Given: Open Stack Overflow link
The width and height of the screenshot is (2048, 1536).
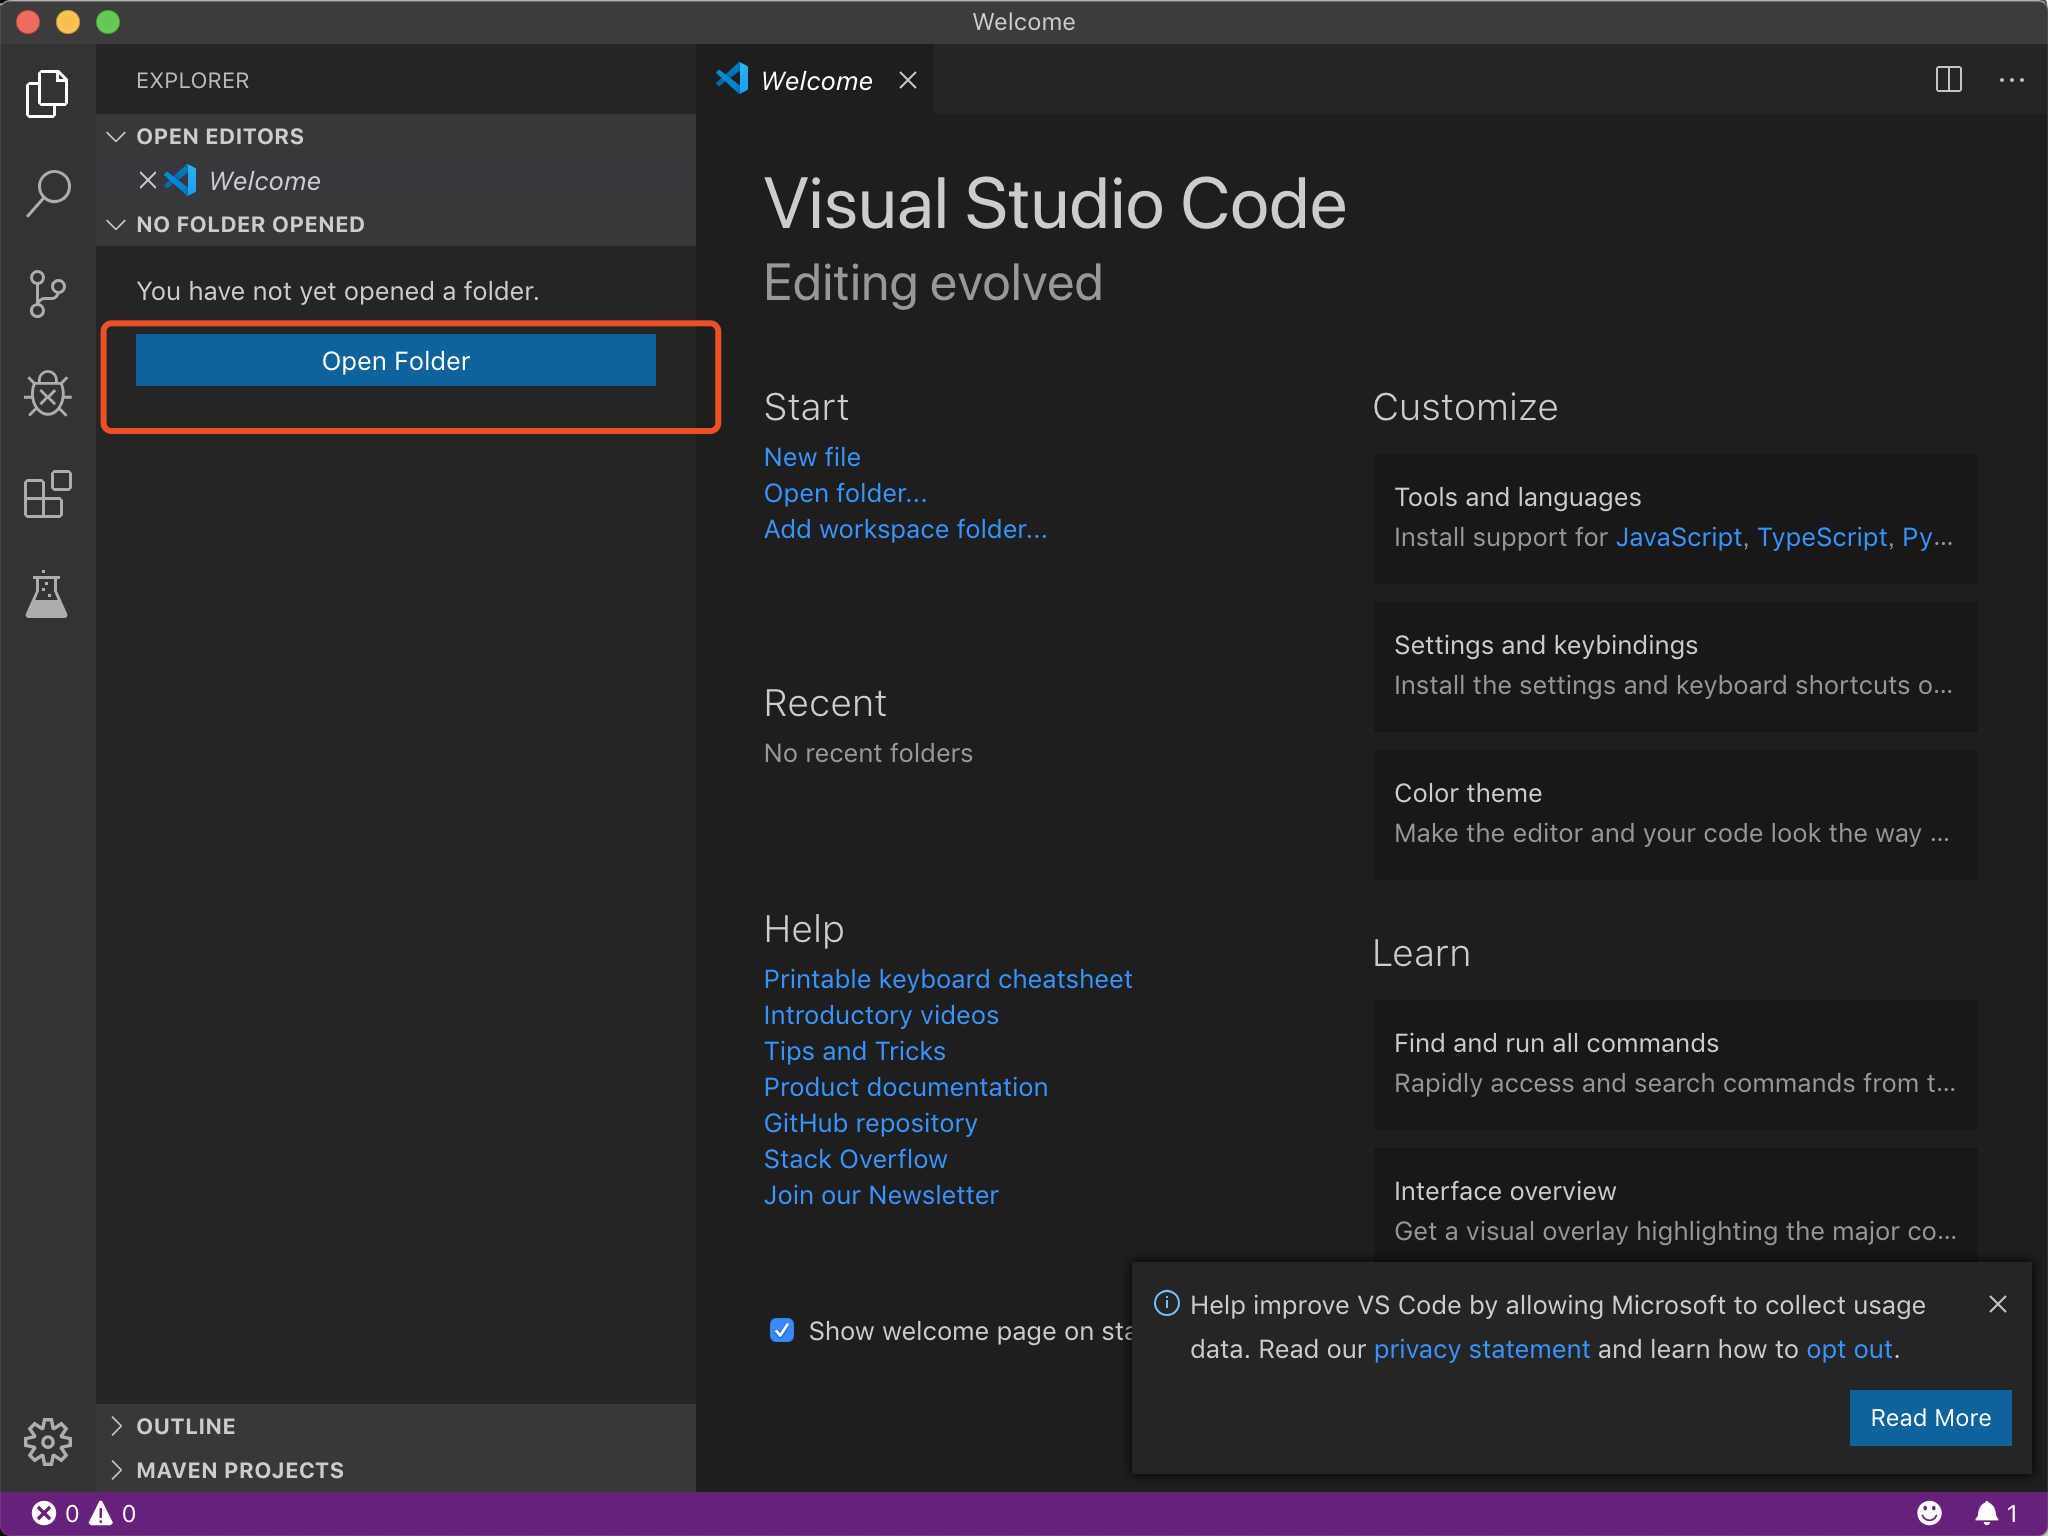Looking at the screenshot, I should click(855, 1159).
